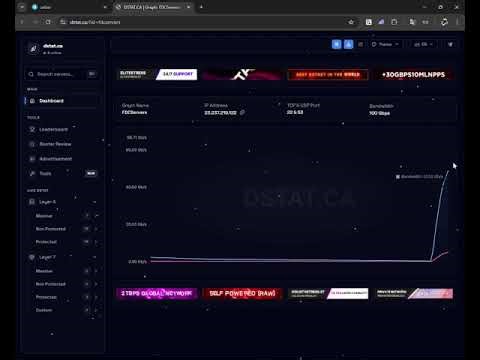
Task: Expand Monitor under Layer 4
Action: (96, 216)
